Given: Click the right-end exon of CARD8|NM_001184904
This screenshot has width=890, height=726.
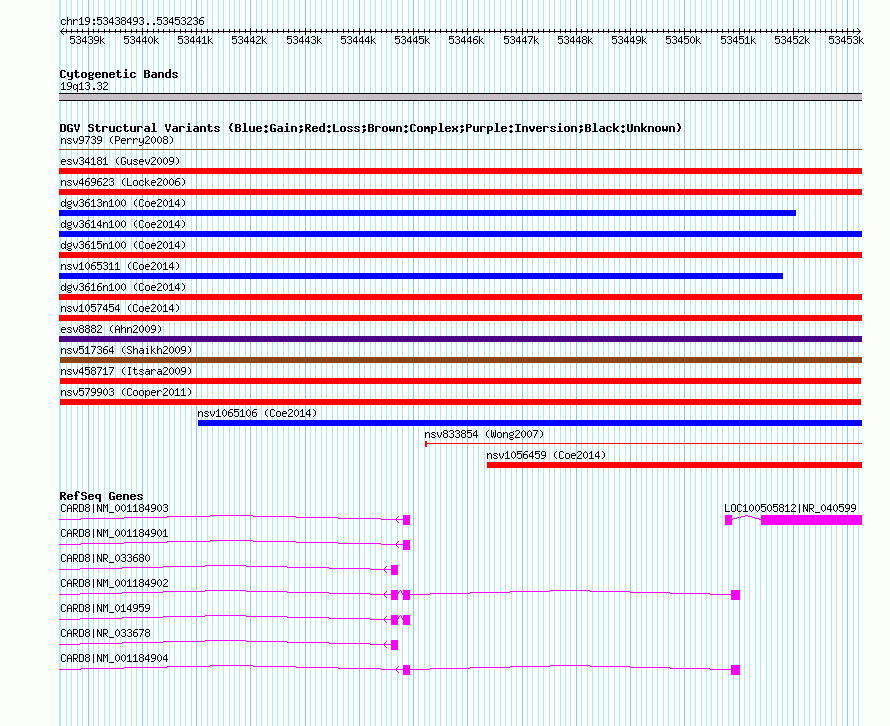Looking at the screenshot, I should tap(735, 670).
